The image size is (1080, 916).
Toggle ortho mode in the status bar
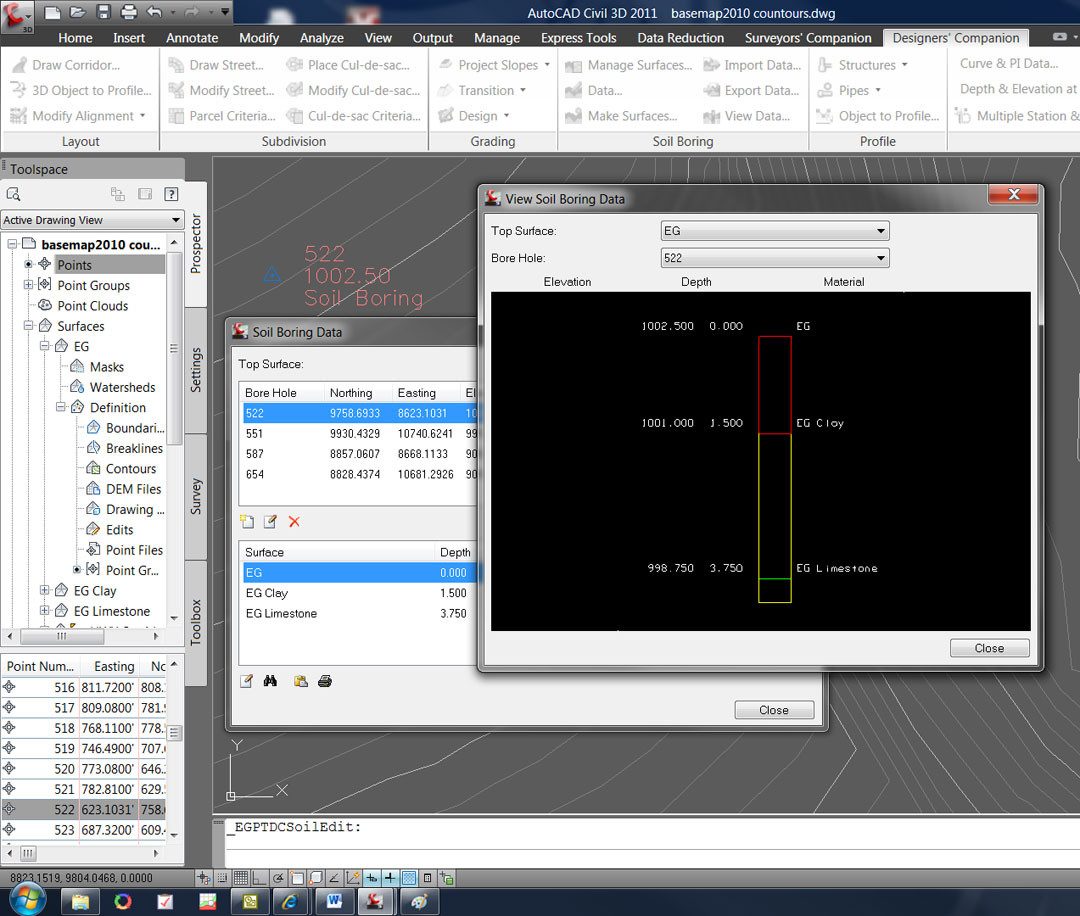tap(259, 878)
